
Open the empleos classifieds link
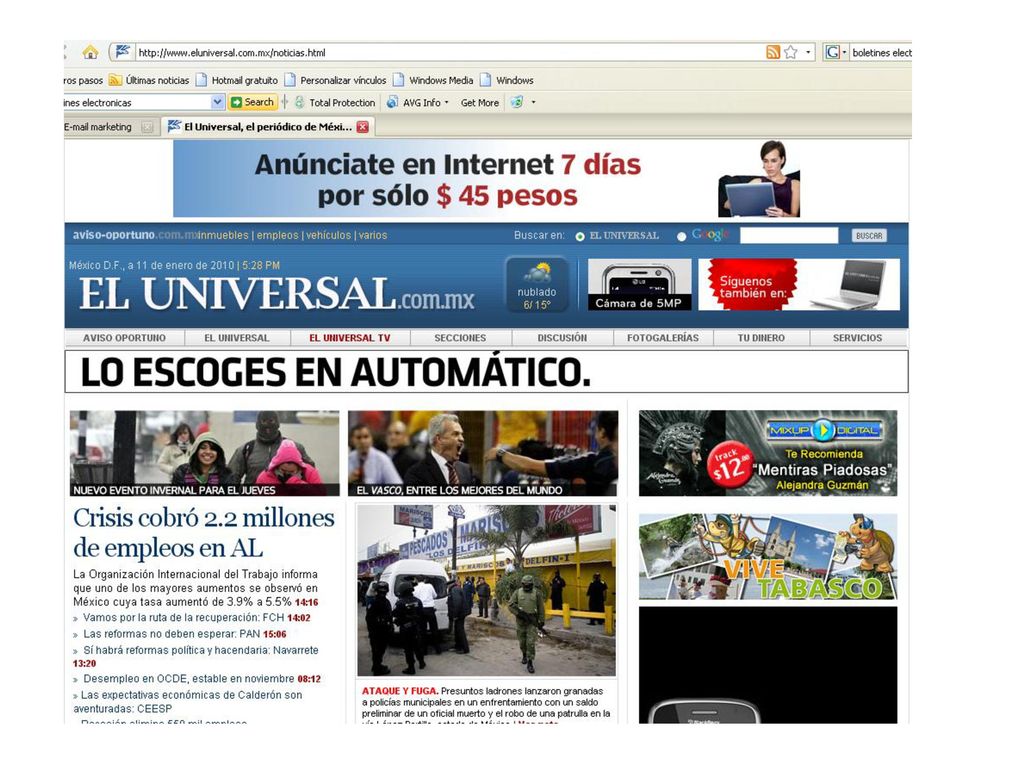278,235
